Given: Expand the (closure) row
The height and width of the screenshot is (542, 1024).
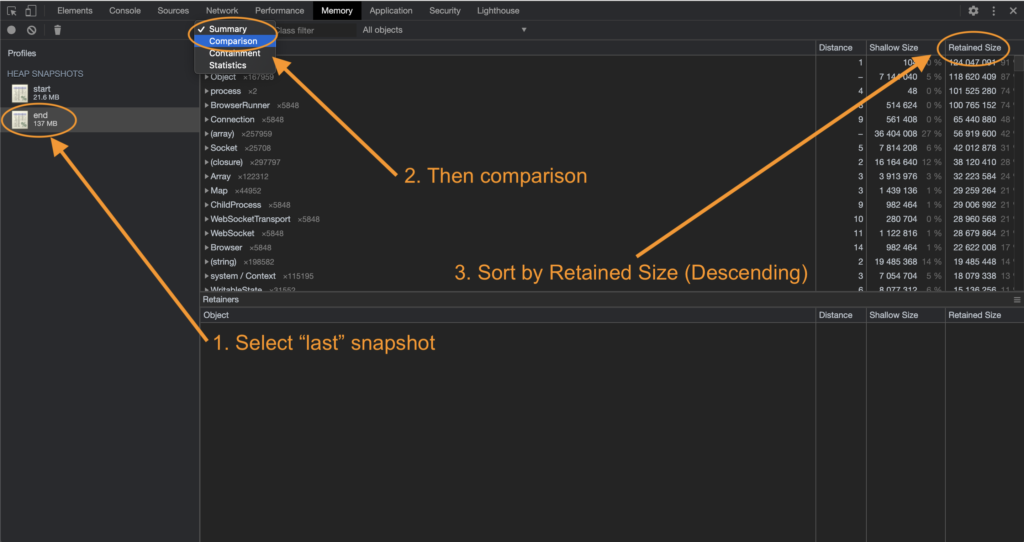Looking at the screenshot, I should (x=207, y=162).
